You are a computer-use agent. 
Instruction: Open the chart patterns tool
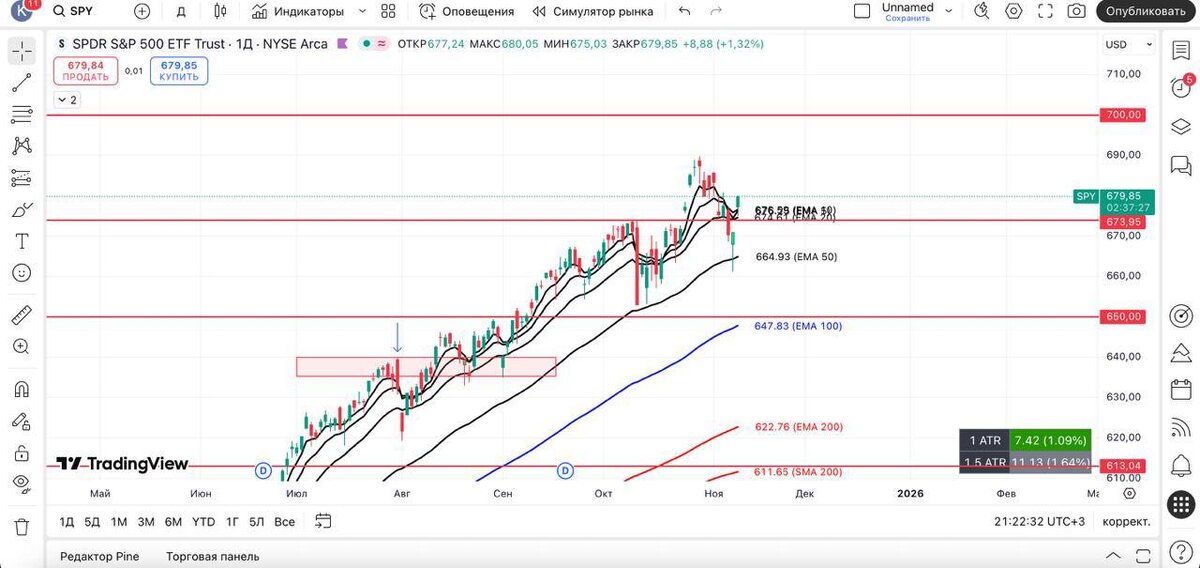coord(21,146)
